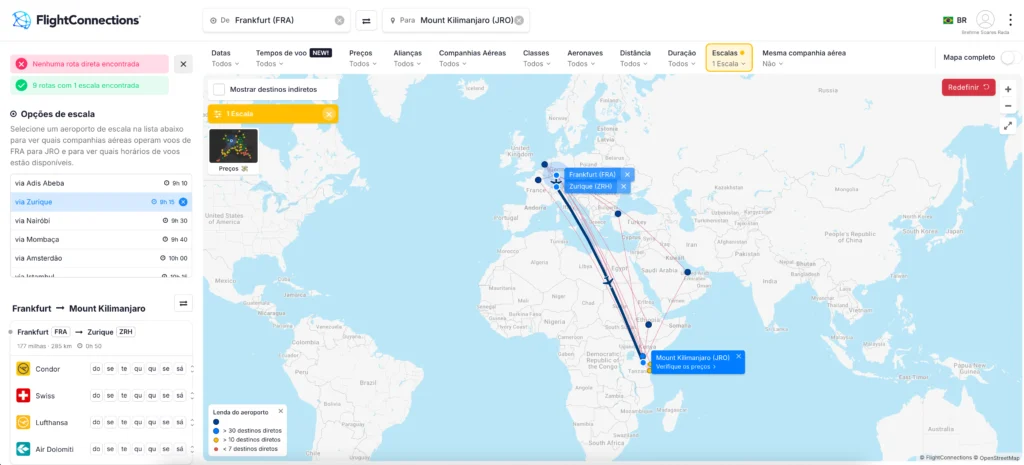This screenshot has height=465, width=1024.
Task: Close the Frankfurt (FRA) map label
Action: [x=627, y=175]
